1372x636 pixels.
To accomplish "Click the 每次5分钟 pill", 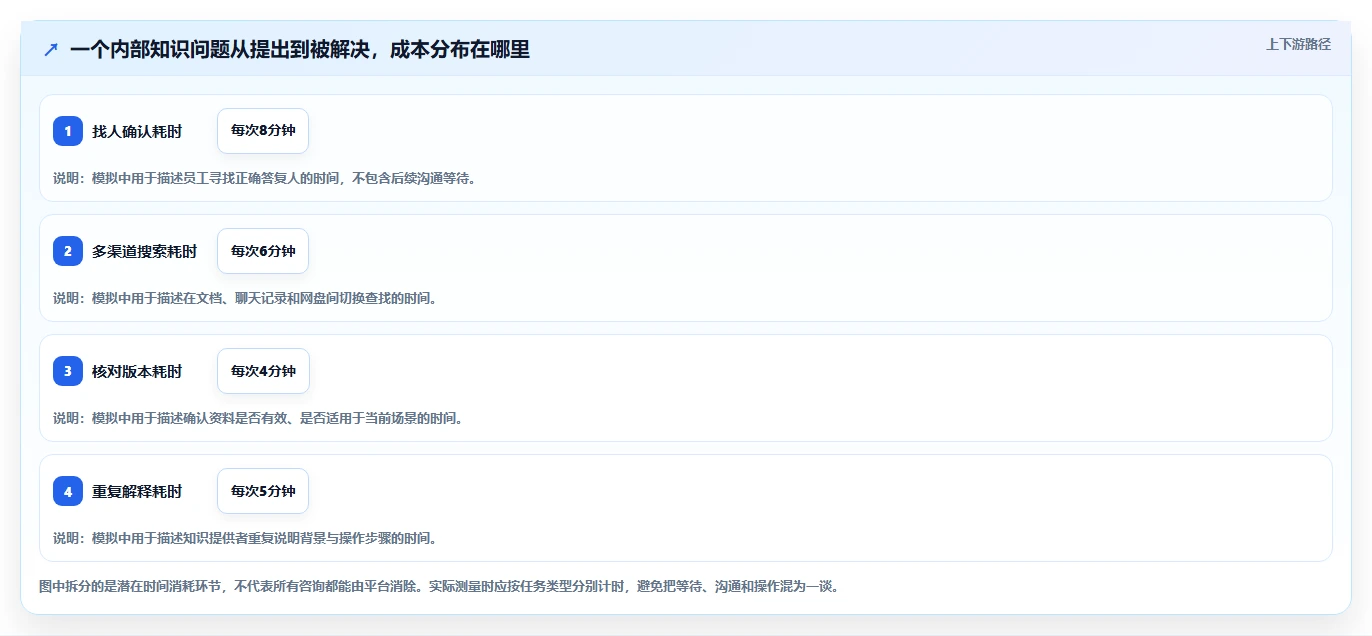I will pyautogui.click(x=263, y=491).
